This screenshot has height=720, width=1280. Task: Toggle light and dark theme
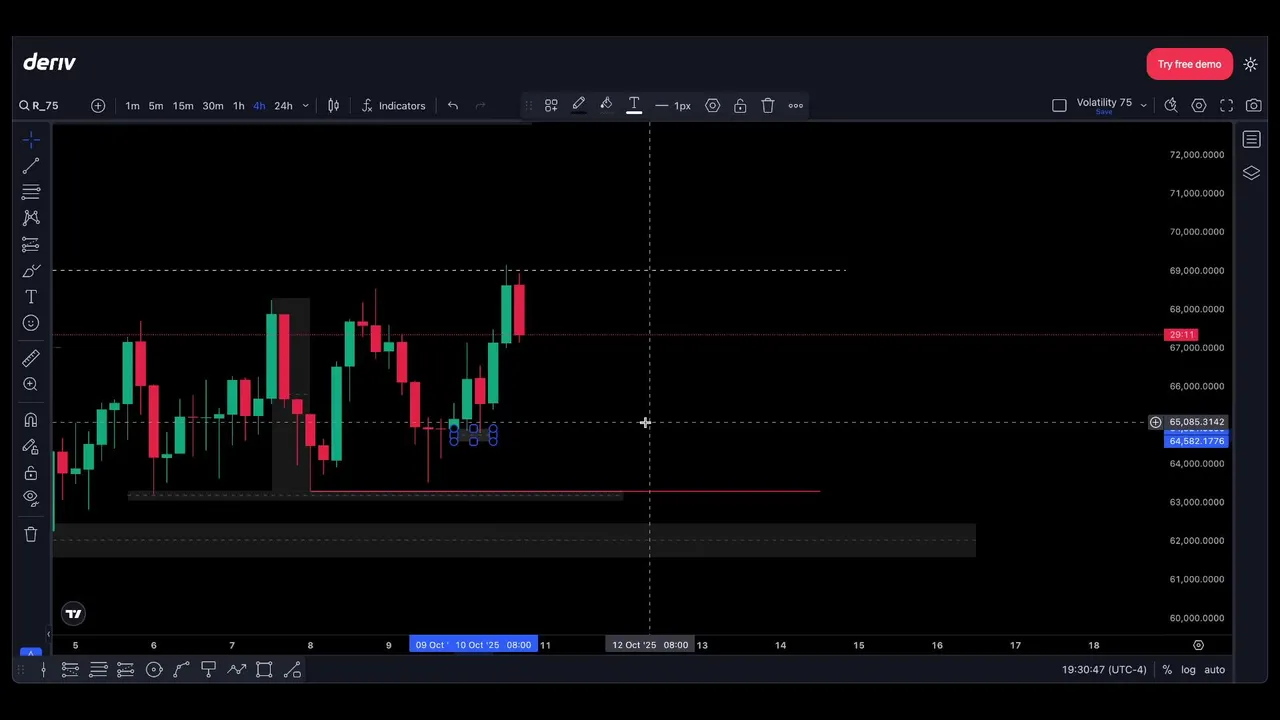(x=1250, y=64)
